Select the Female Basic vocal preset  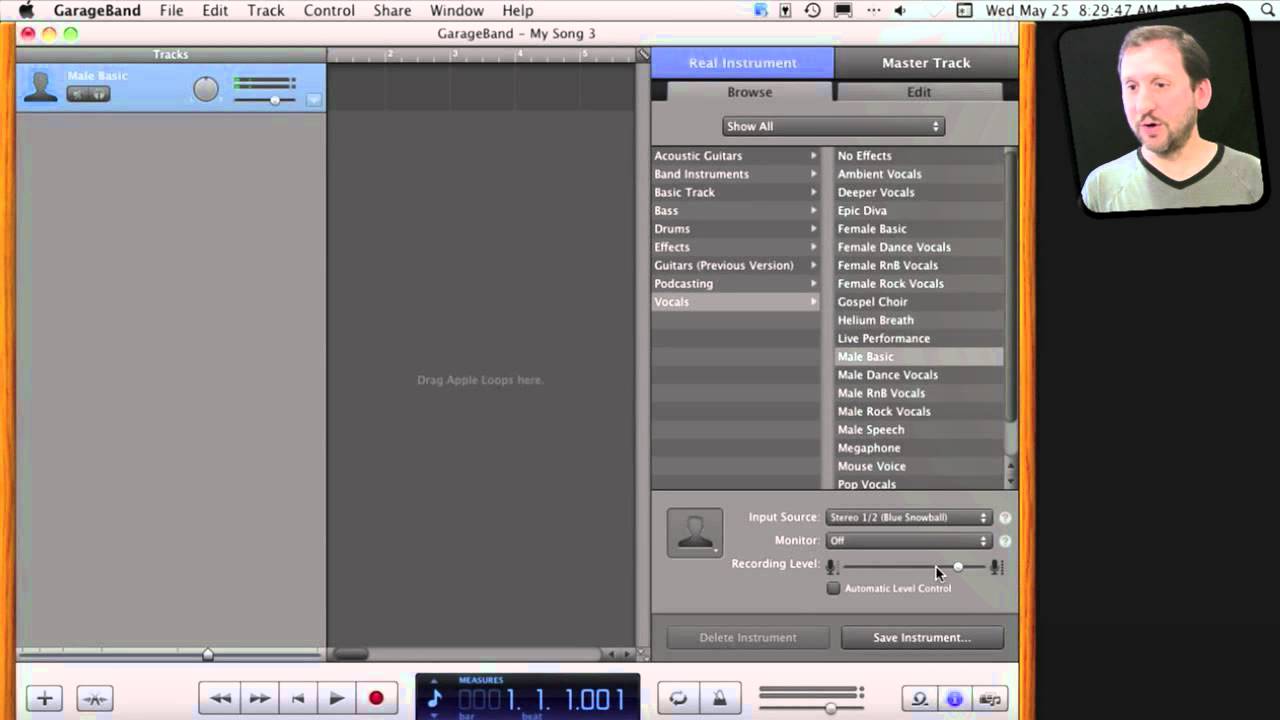(x=918, y=229)
